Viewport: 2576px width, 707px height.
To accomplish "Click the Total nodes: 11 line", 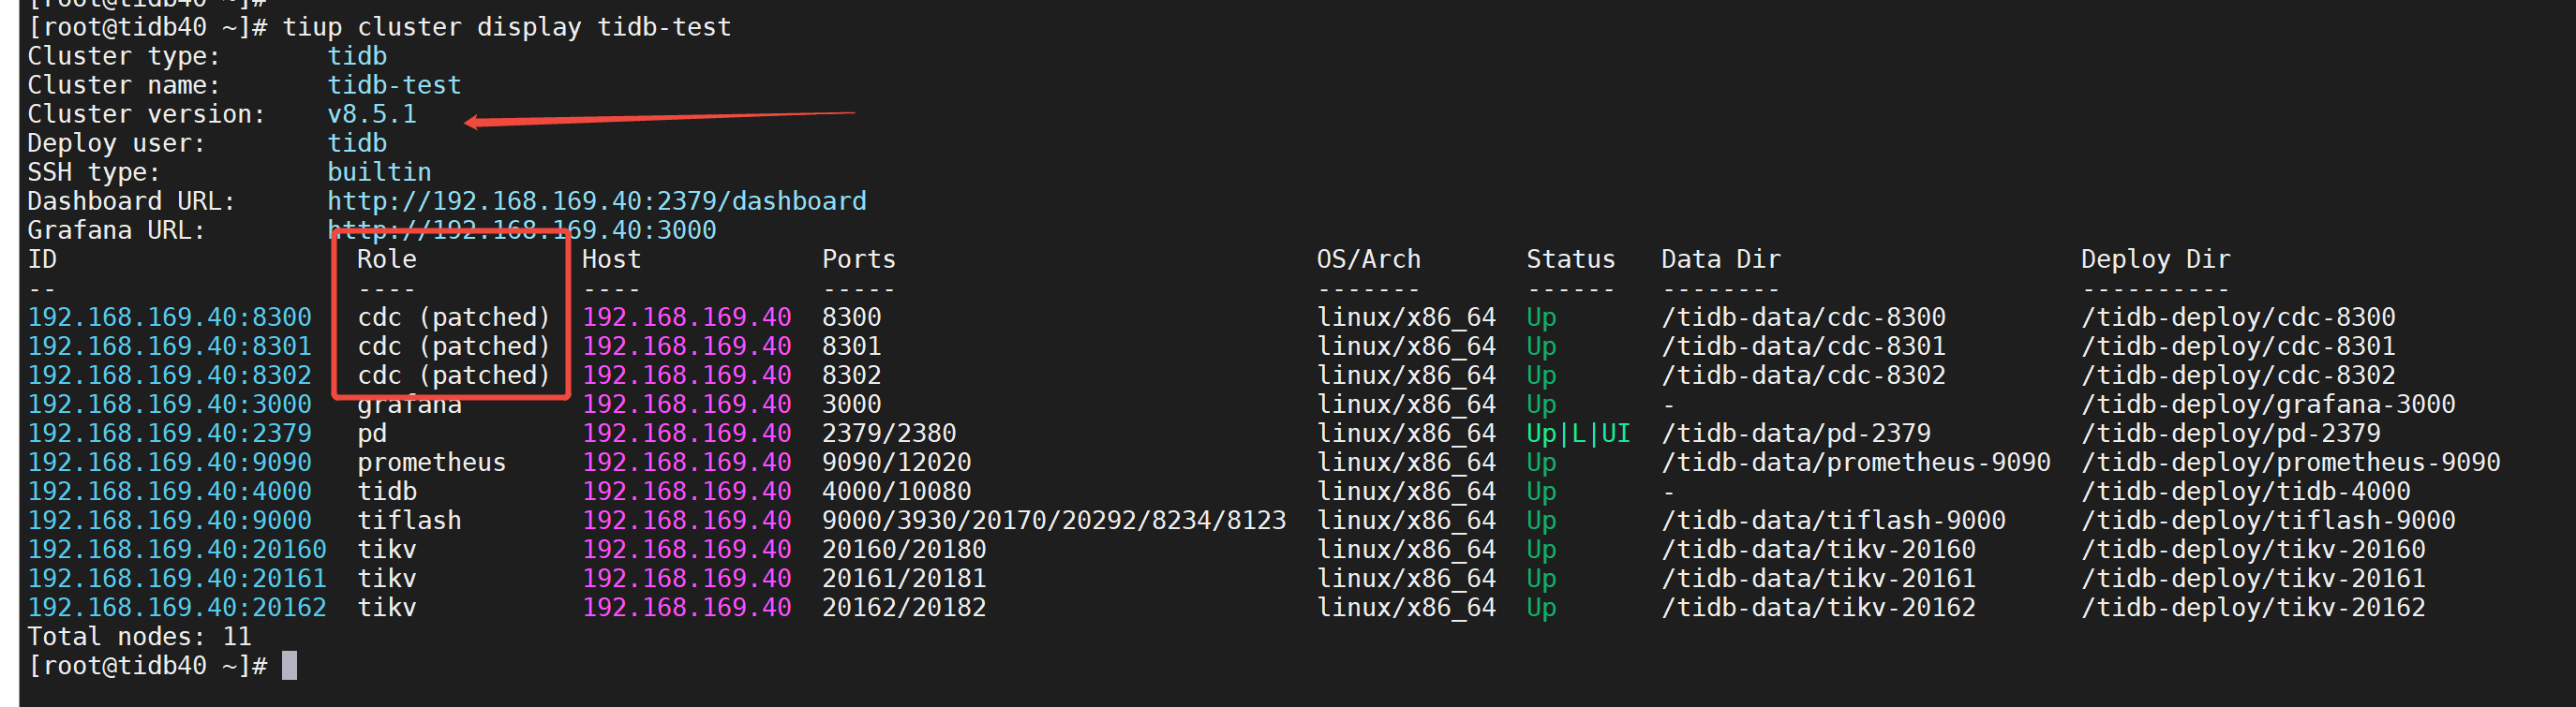I will [x=139, y=636].
